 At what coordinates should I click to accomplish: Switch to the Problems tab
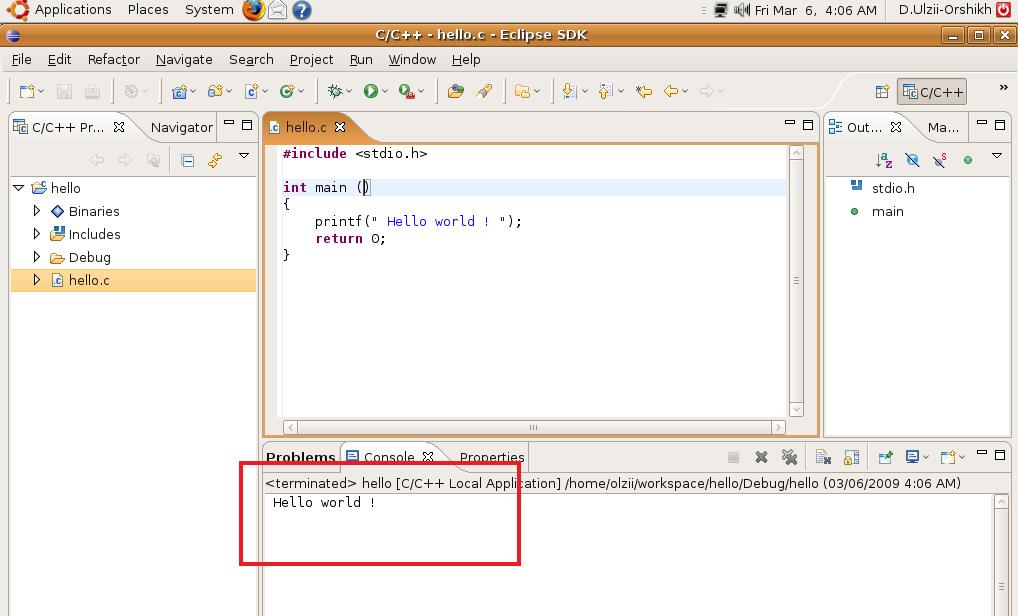click(301, 458)
